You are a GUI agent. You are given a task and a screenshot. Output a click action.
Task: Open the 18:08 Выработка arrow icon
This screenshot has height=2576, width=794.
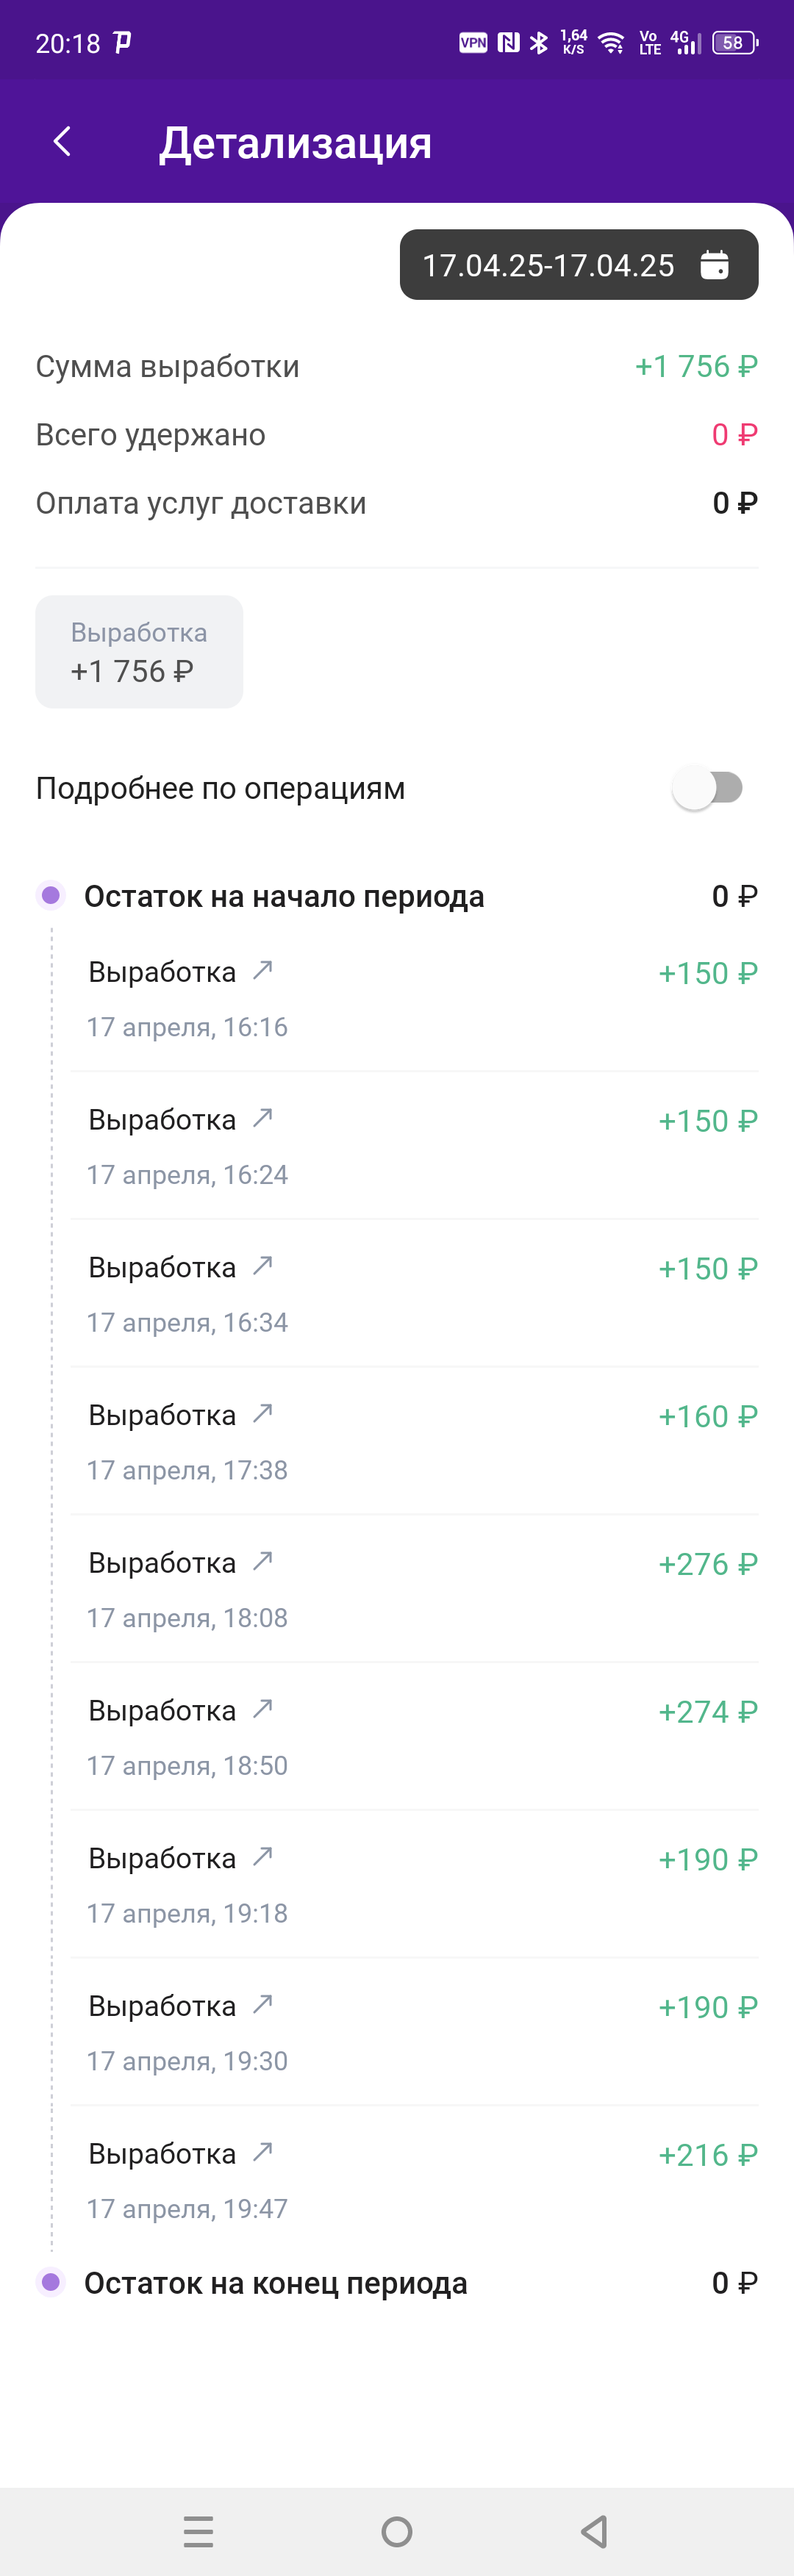(263, 1561)
